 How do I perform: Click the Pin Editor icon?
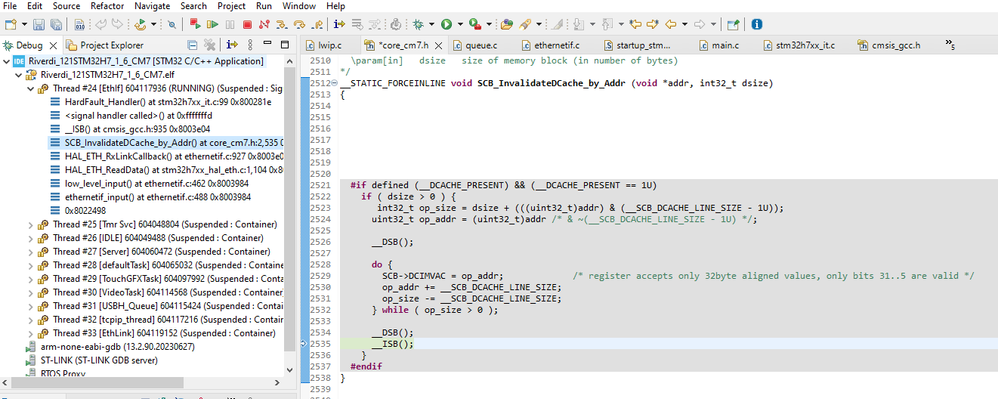(733, 24)
